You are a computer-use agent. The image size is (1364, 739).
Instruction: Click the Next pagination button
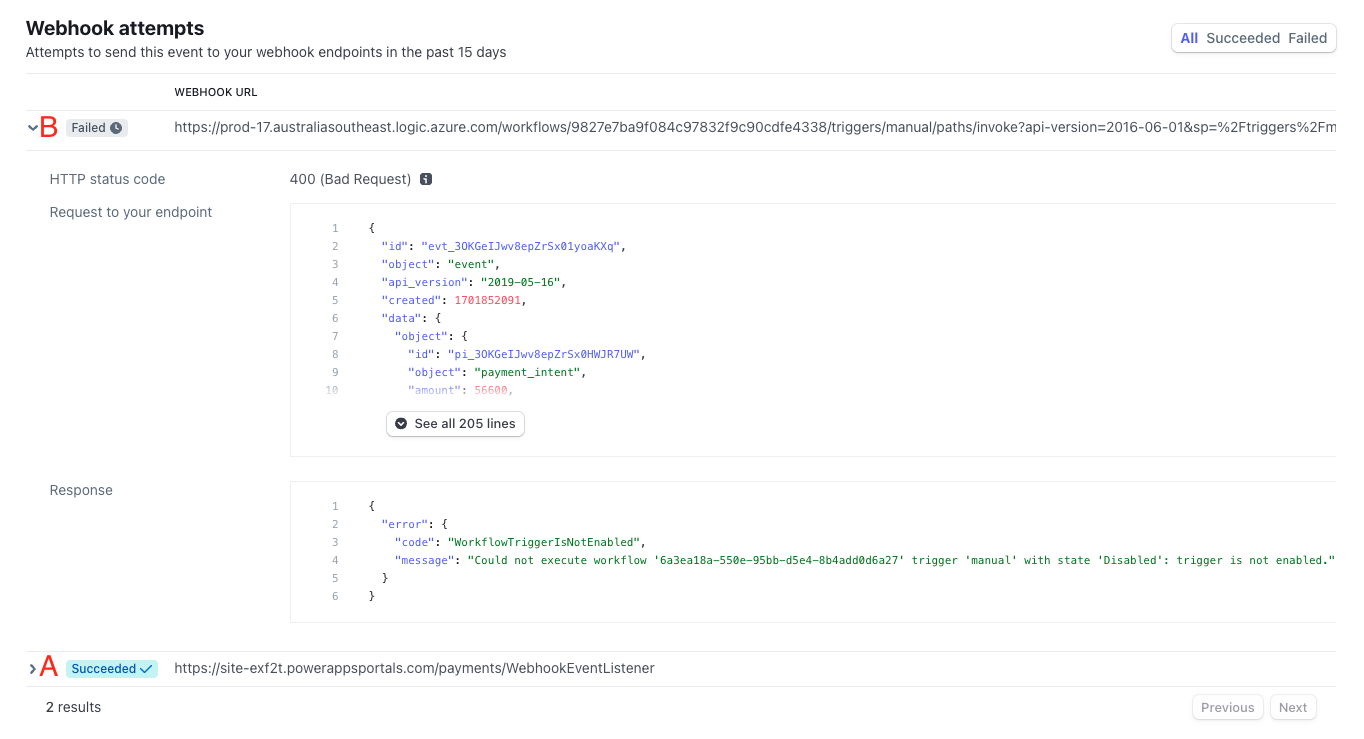1293,707
